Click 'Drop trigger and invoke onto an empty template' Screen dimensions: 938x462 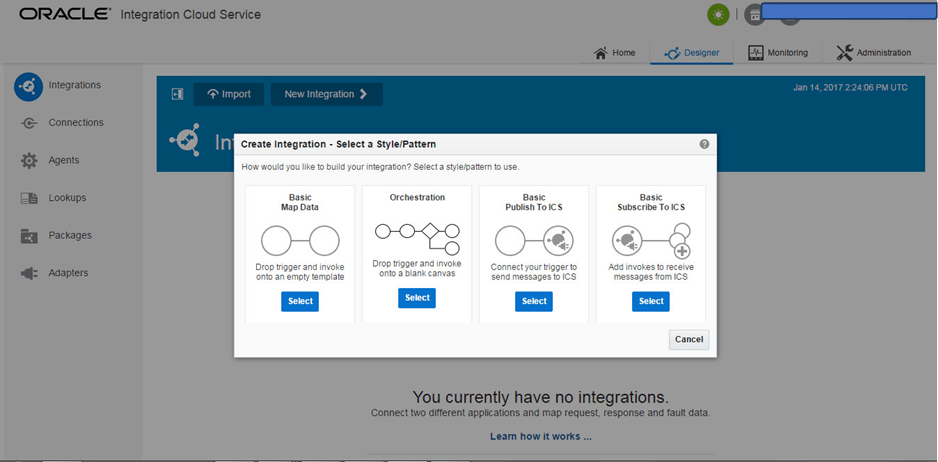coord(300,272)
